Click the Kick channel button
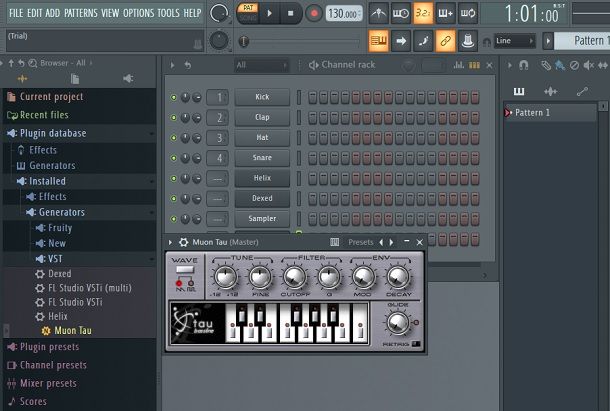Viewport: 610px width, 411px height. pyautogui.click(x=262, y=97)
